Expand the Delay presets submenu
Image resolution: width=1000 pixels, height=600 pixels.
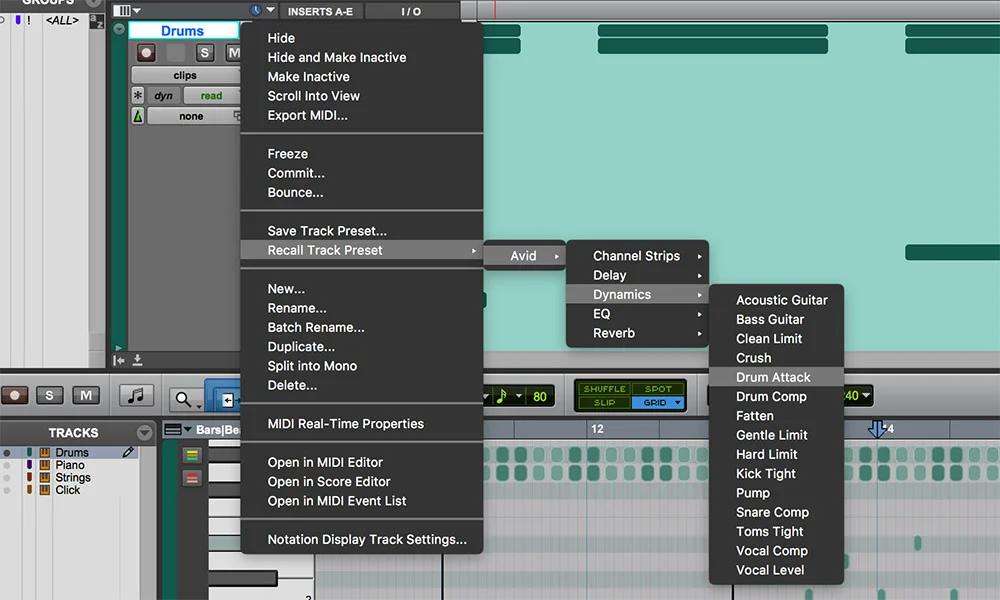tap(637, 275)
